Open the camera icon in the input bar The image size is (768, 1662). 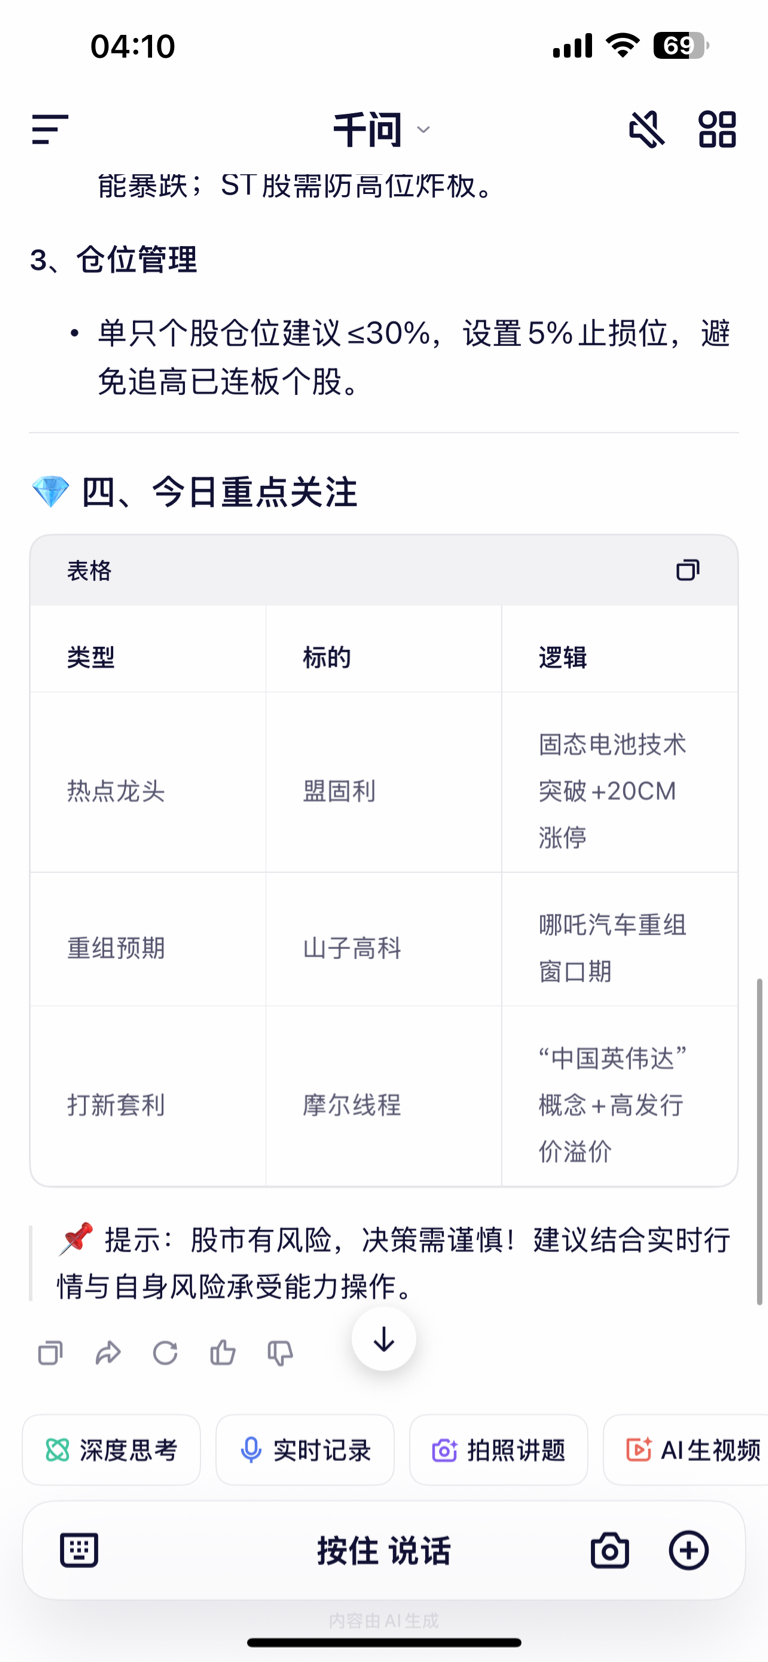[609, 1550]
